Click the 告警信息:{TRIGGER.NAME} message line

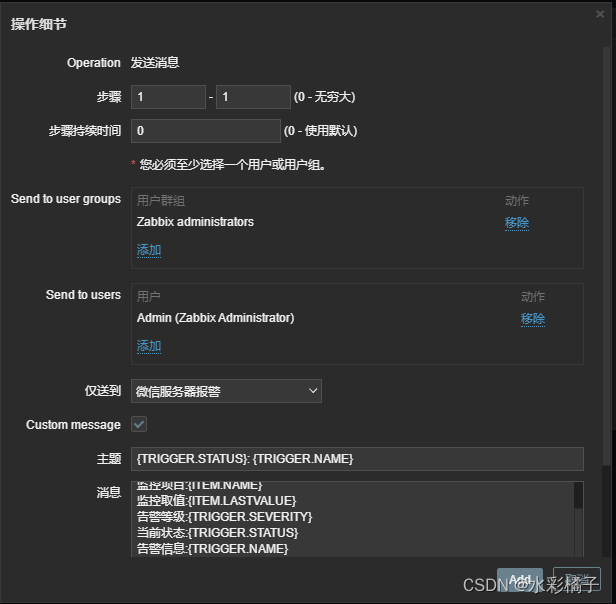[213, 549]
